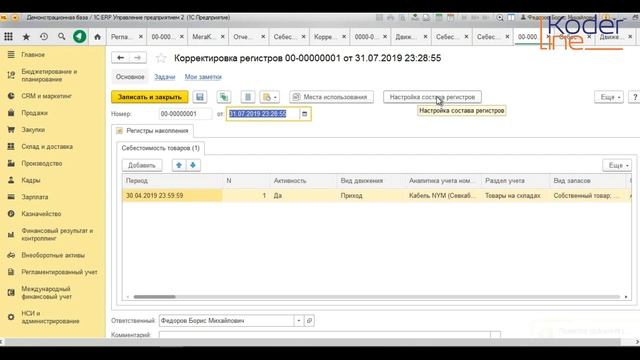640x360 pixels.
Task: Add document to favorites star
Action: click(161, 58)
